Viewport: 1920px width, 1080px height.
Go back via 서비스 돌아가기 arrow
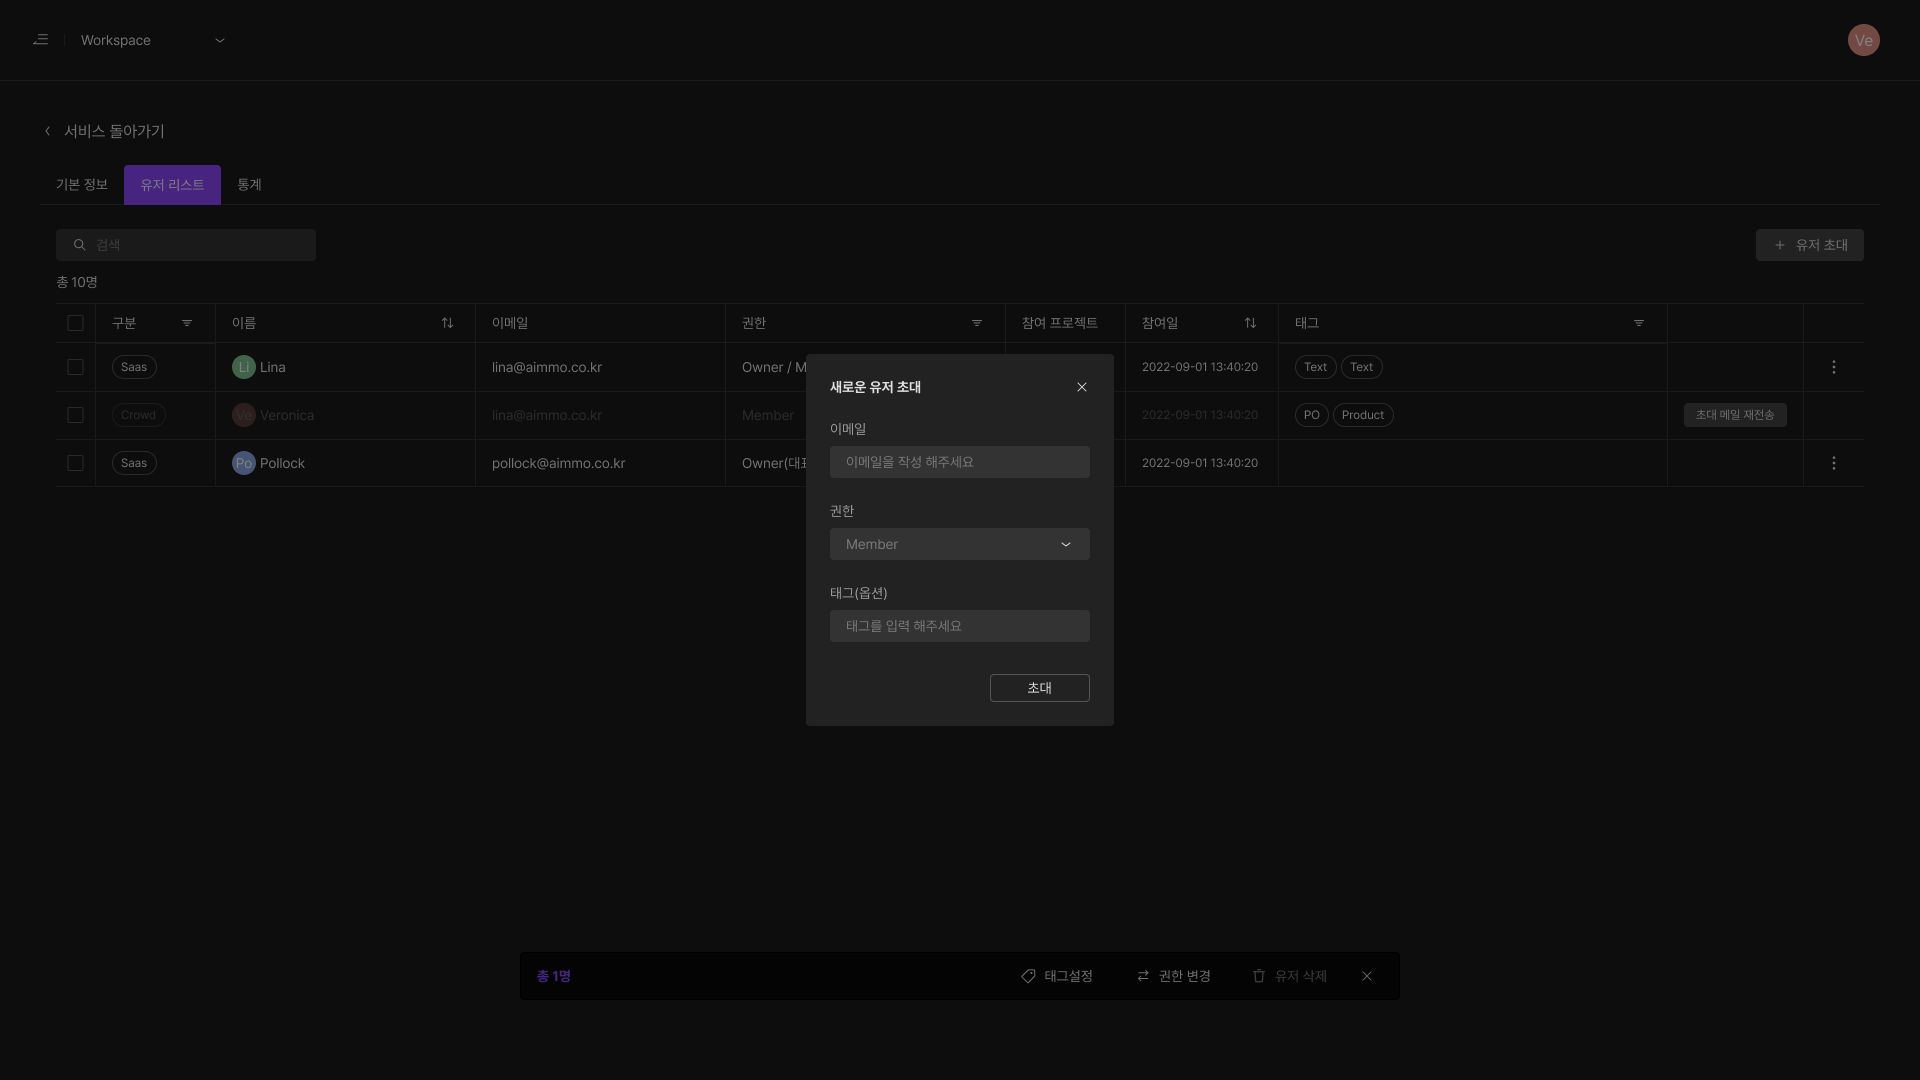47,131
